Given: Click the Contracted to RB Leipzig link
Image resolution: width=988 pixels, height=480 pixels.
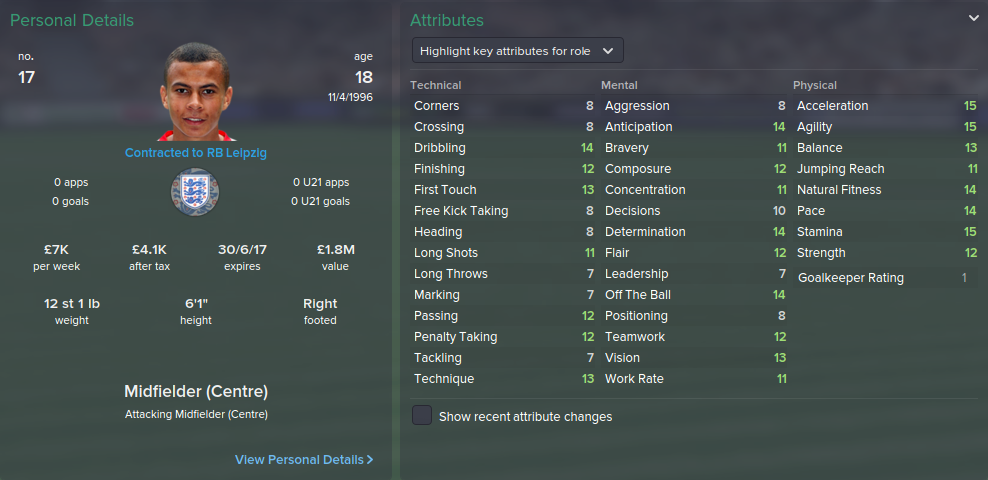Looking at the screenshot, I should coord(195,153).
